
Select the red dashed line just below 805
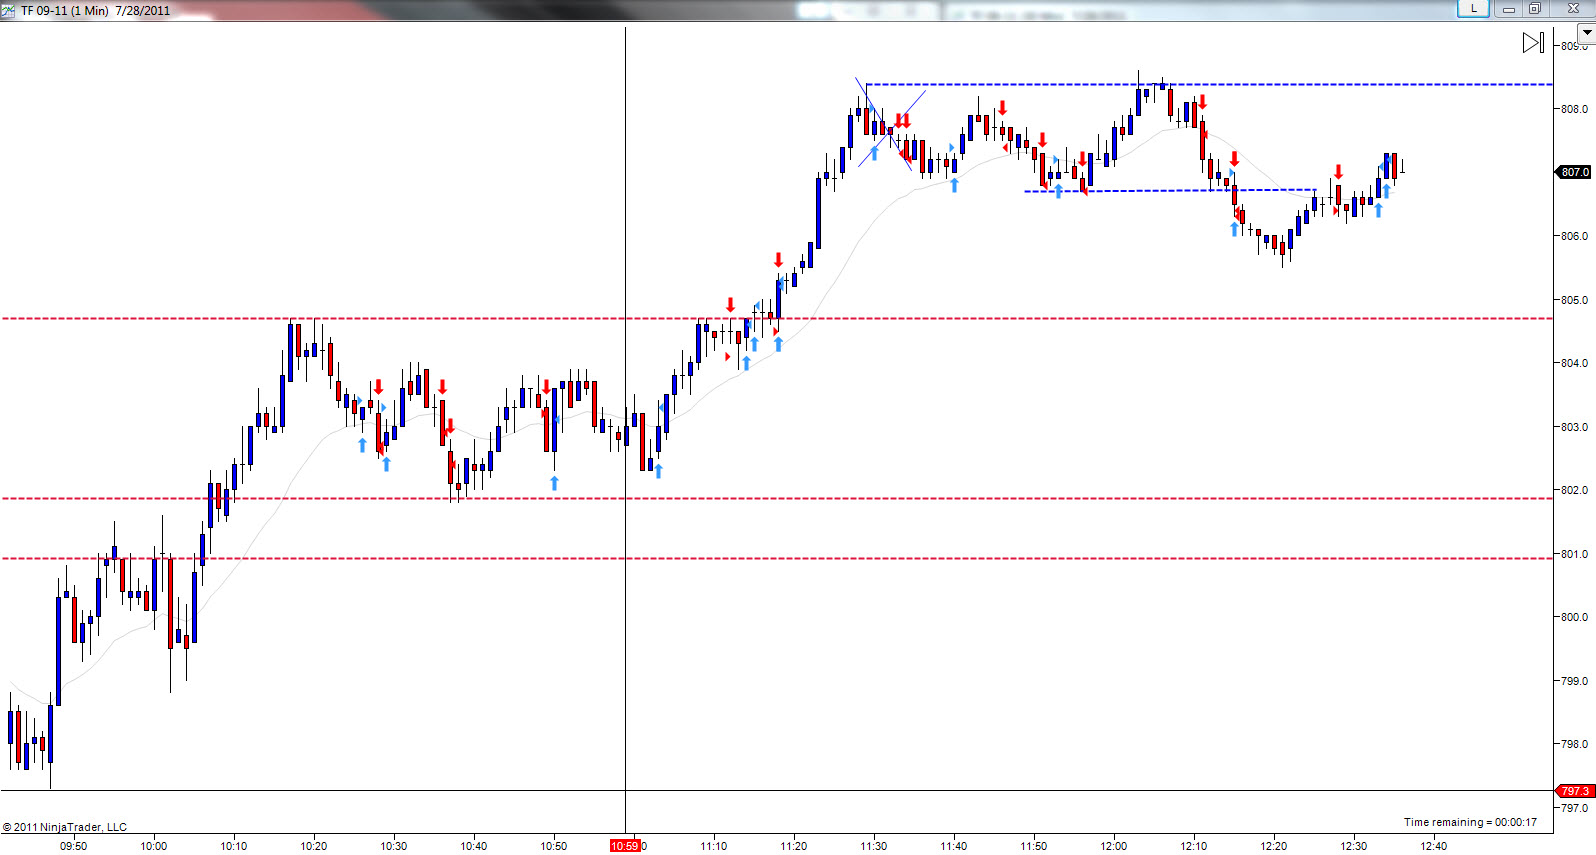[x=777, y=318]
